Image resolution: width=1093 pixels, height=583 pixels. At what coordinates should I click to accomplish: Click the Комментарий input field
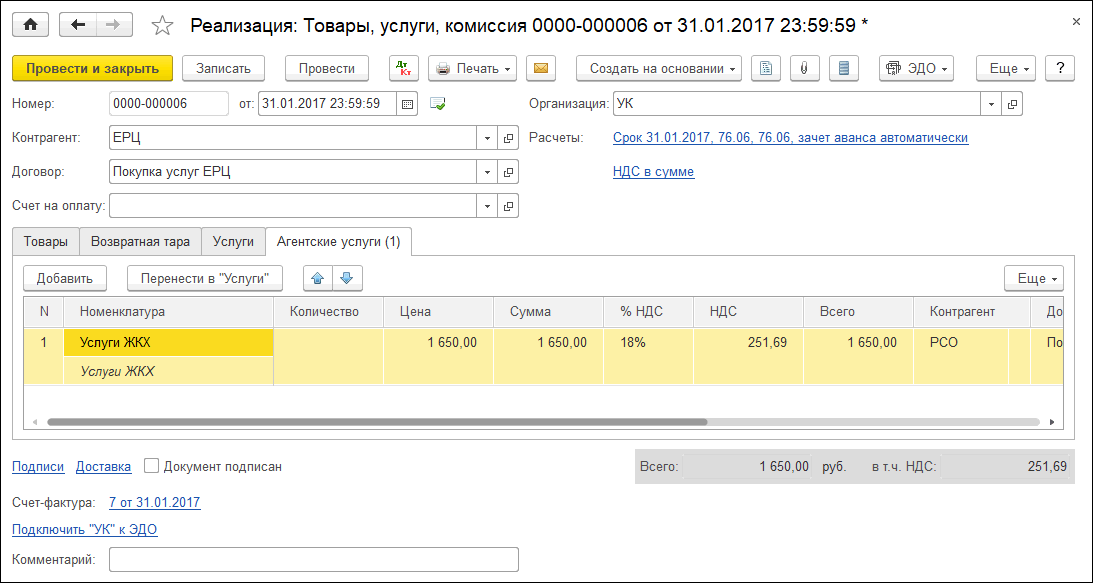pos(313,560)
